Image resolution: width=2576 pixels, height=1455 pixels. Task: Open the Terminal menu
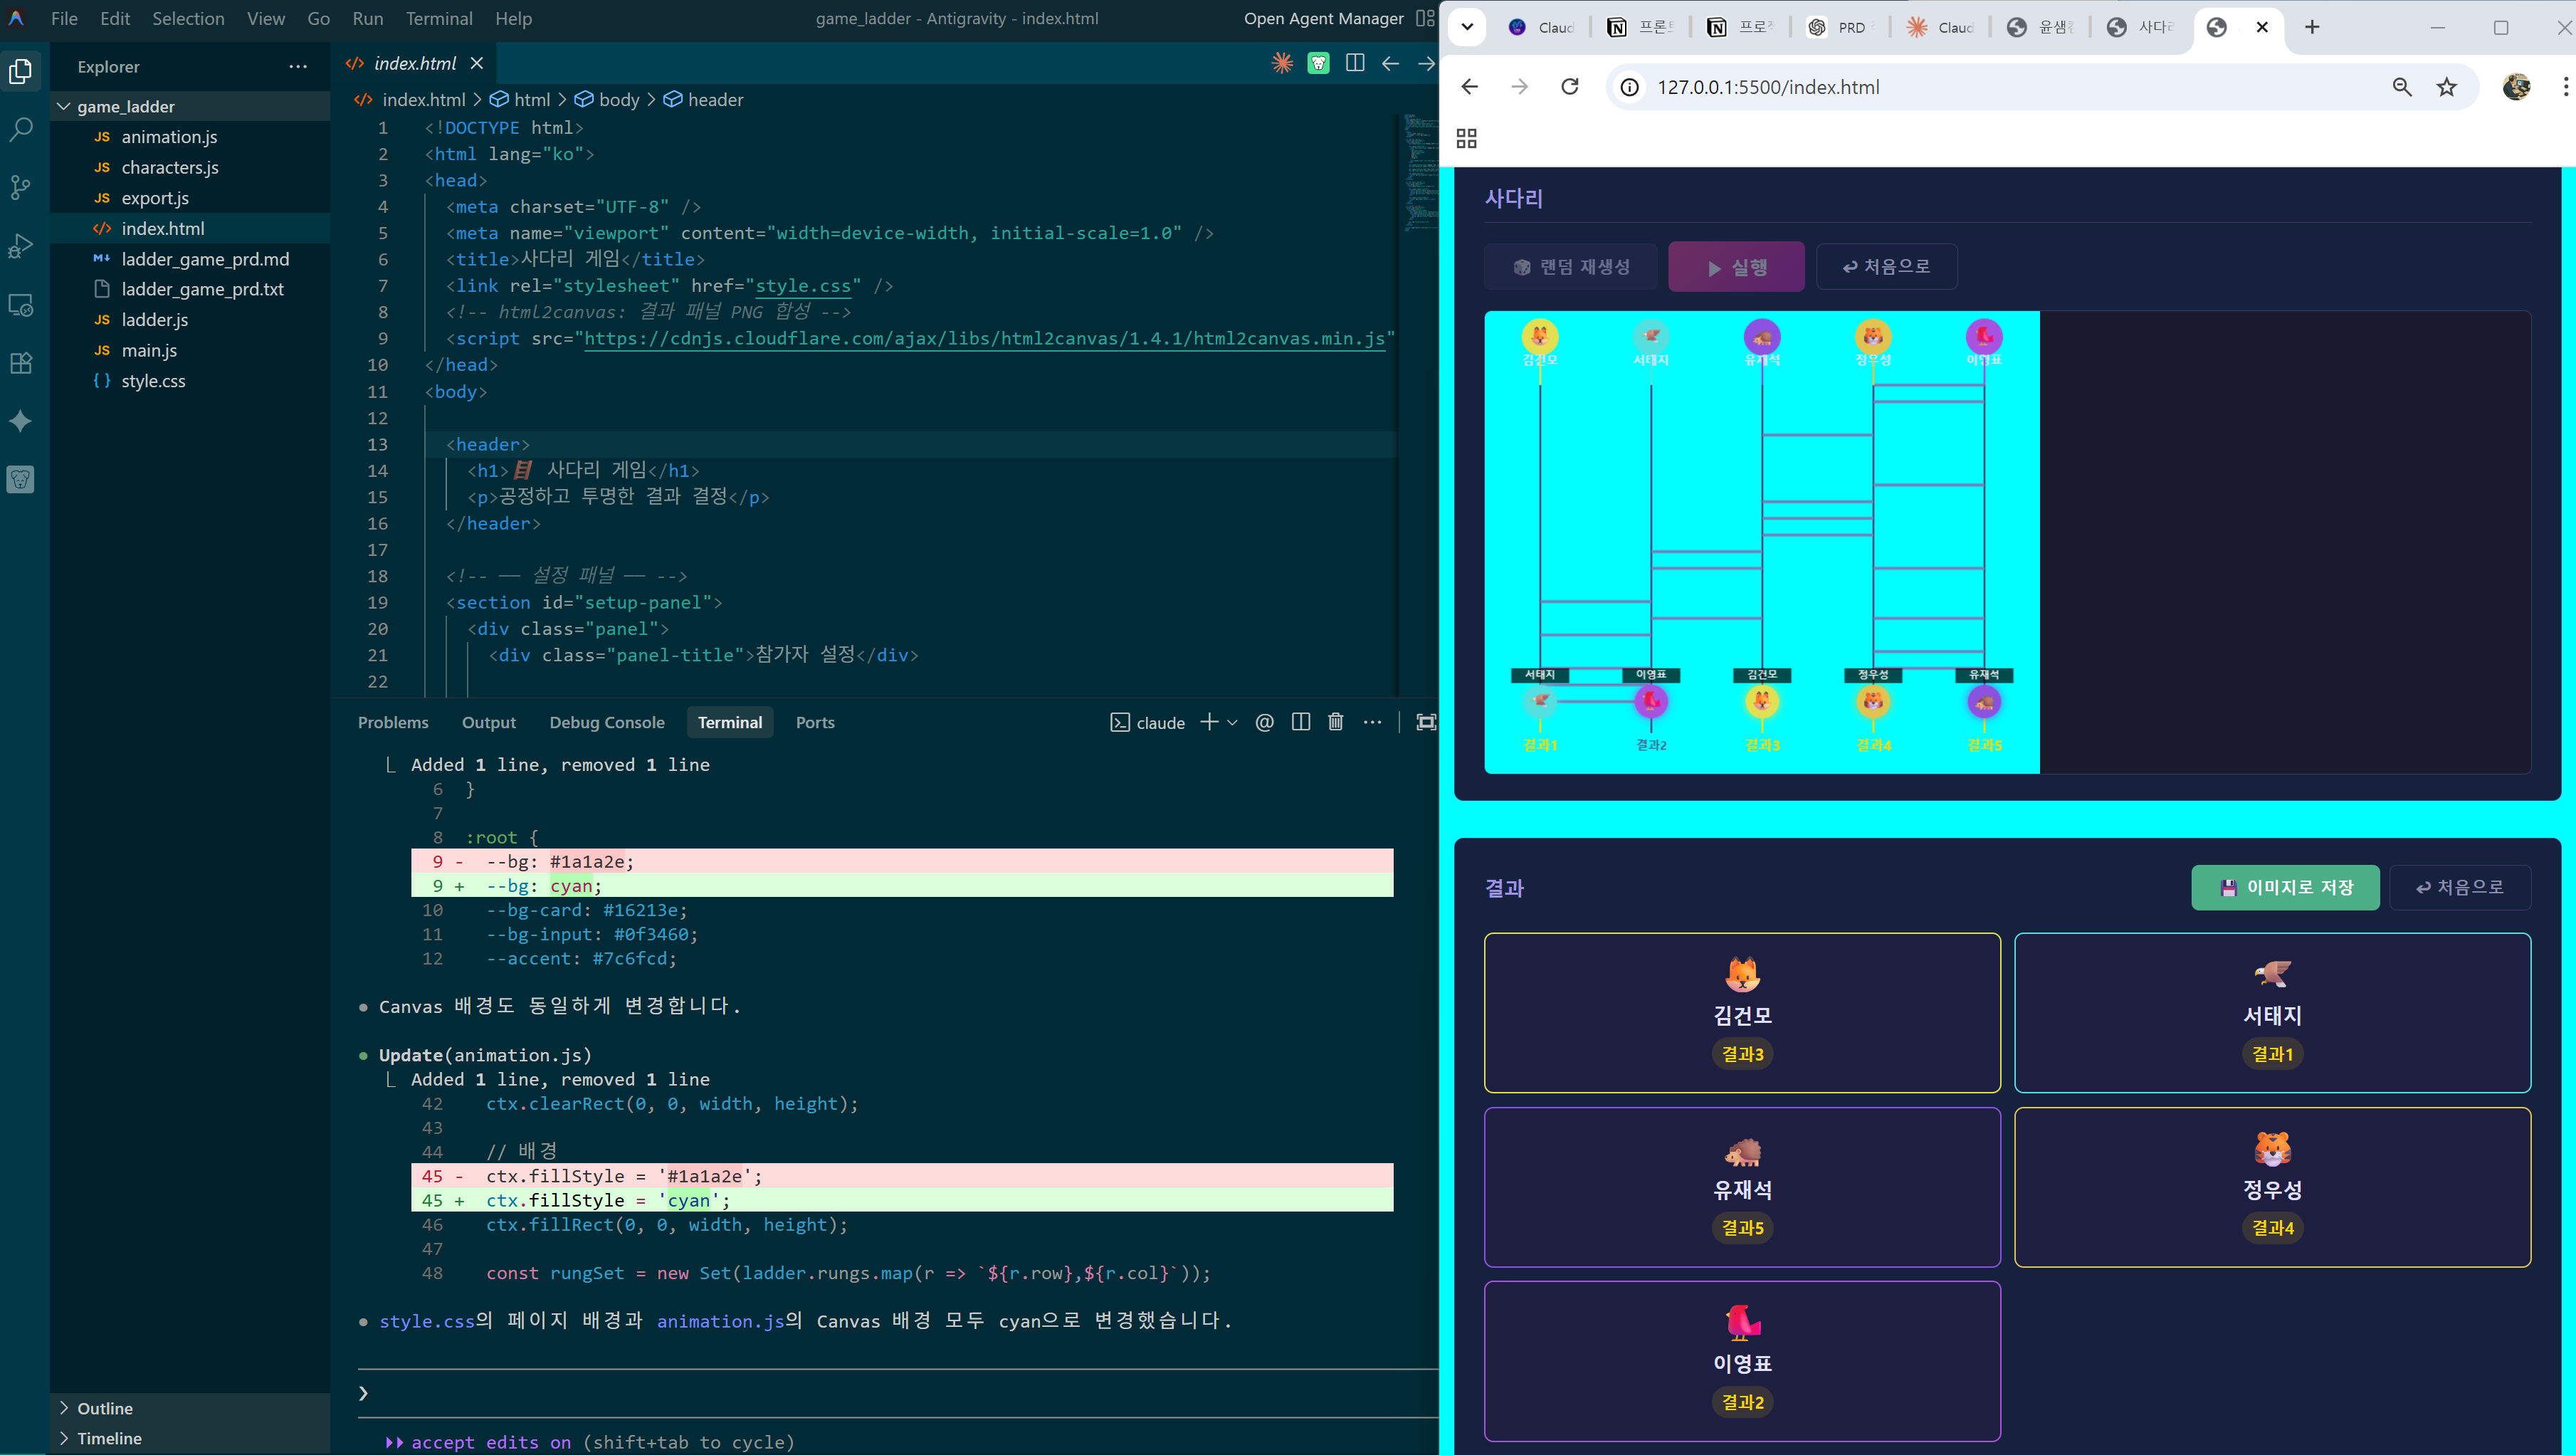pyautogui.click(x=438, y=18)
